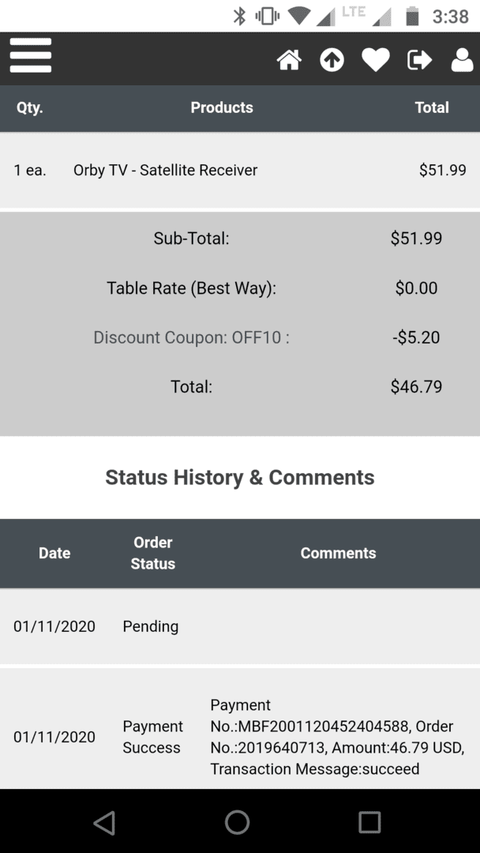
Task: Select the Payment Success status entry
Action: [x=153, y=737]
